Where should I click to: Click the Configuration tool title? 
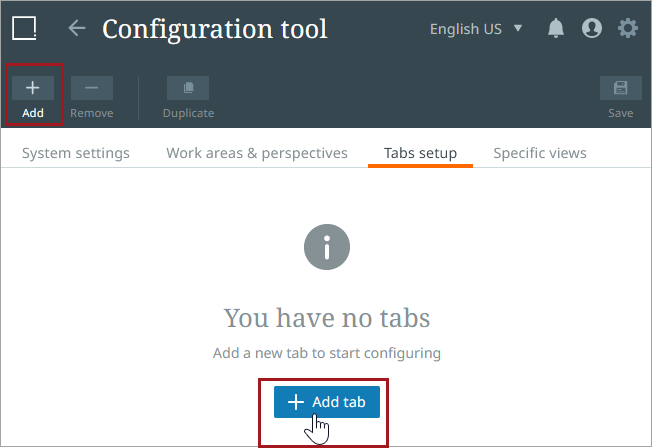coord(215,29)
